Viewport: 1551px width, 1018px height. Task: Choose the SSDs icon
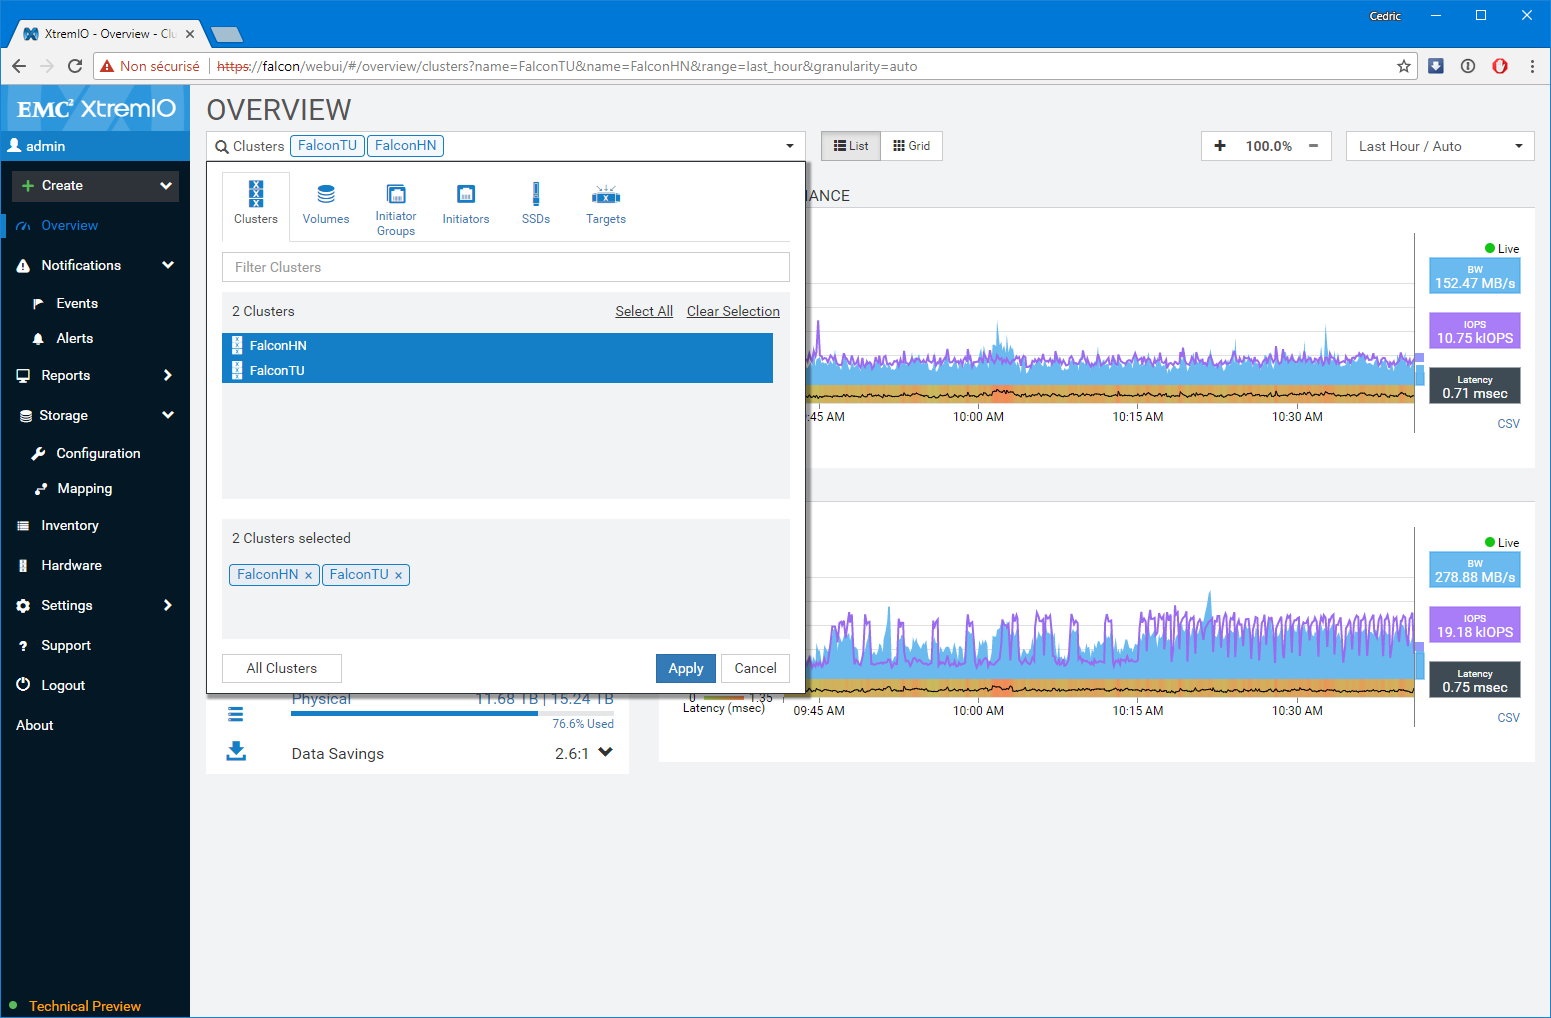[x=536, y=194]
